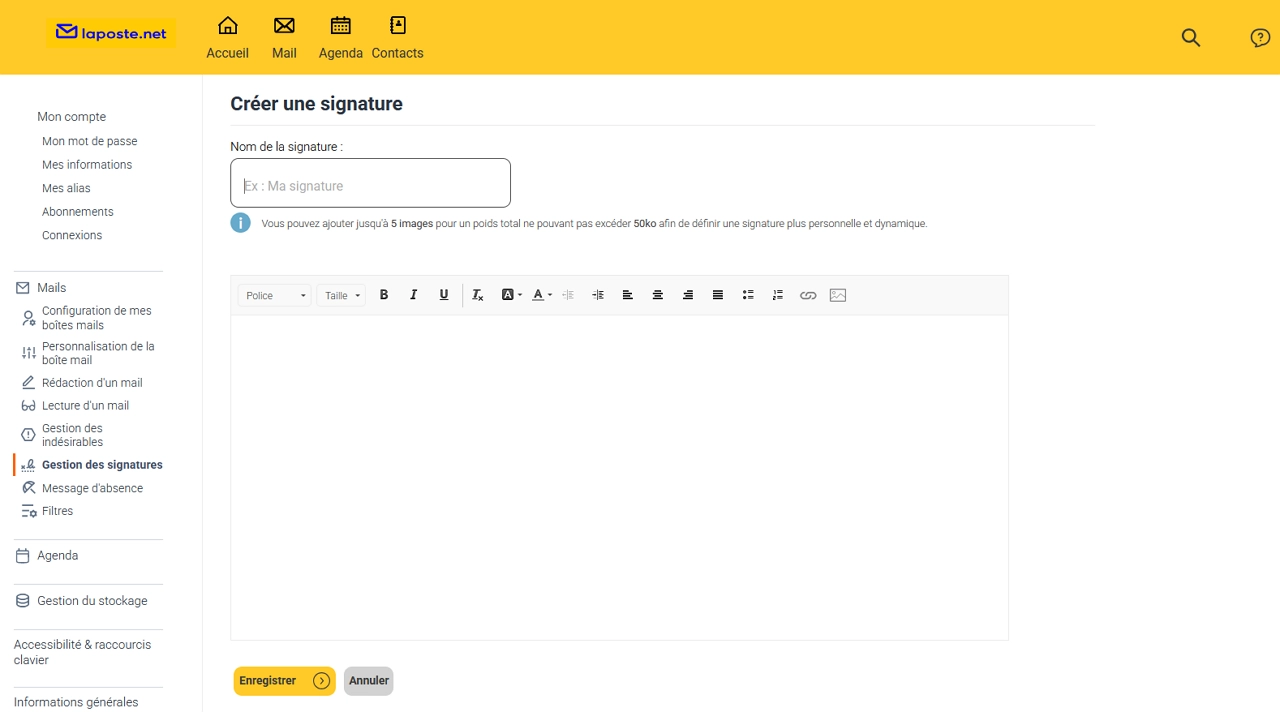Toggle italic formatting in signature editor
The width and height of the screenshot is (1280, 712).
pyautogui.click(x=414, y=295)
